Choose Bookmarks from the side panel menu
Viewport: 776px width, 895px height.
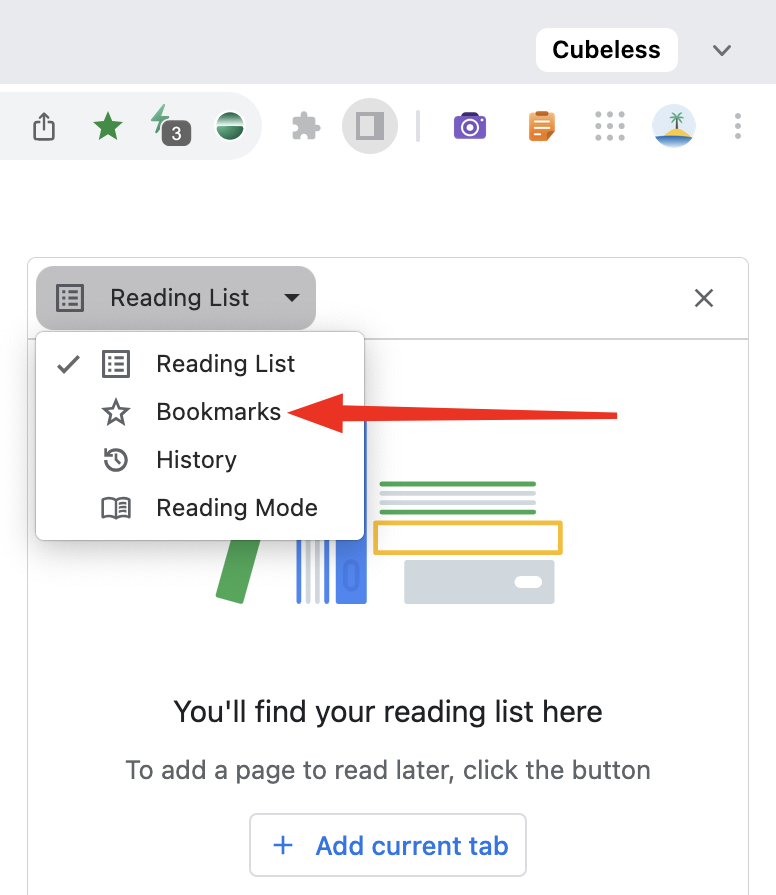pyautogui.click(x=200, y=412)
